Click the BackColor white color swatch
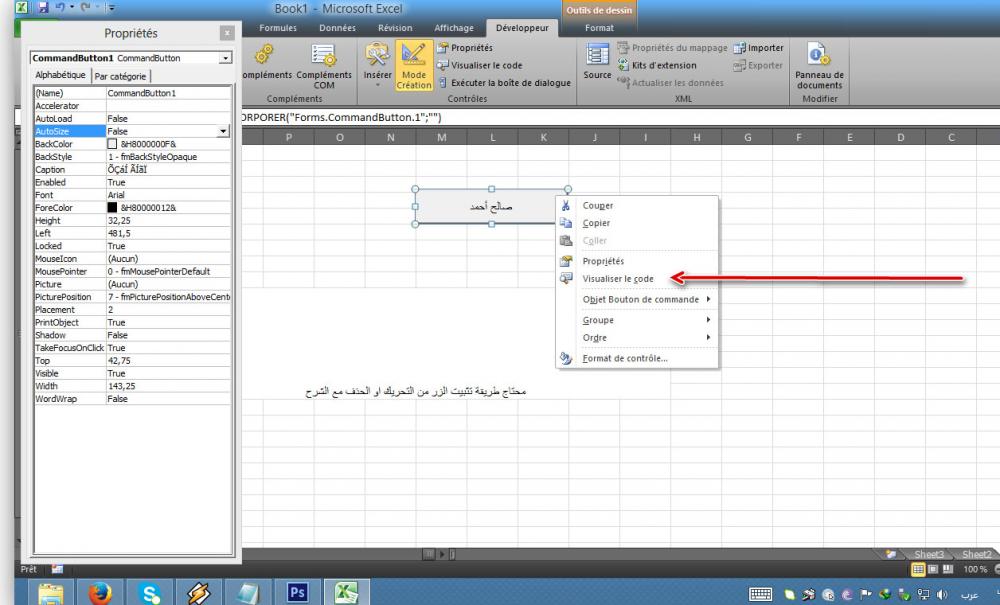1000x605 pixels. [x=112, y=144]
